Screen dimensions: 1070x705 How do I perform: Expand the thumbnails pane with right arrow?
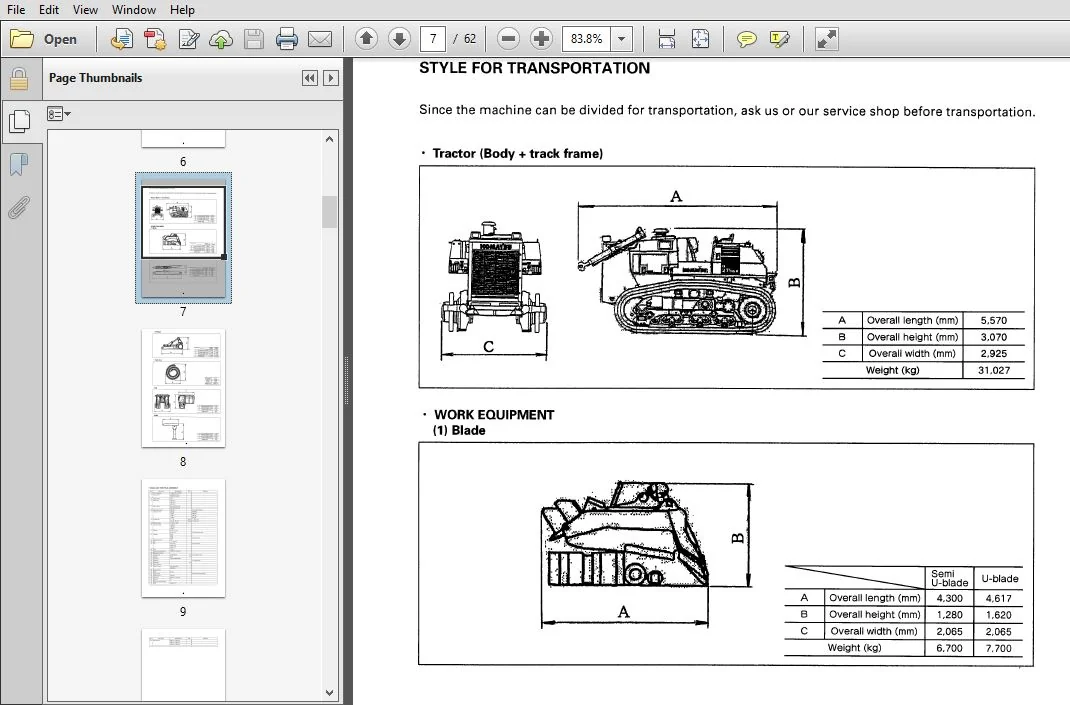click(x=331, y=78)
